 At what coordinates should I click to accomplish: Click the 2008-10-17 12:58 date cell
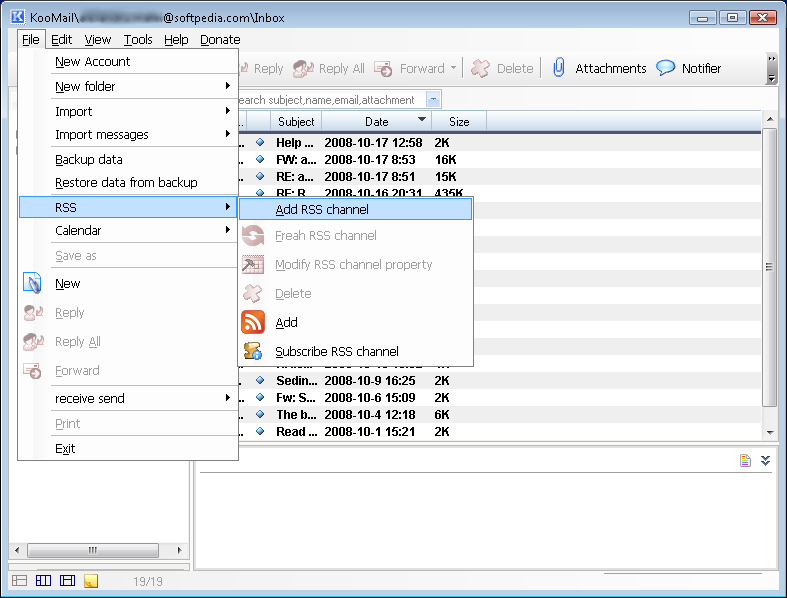point(373,143)
